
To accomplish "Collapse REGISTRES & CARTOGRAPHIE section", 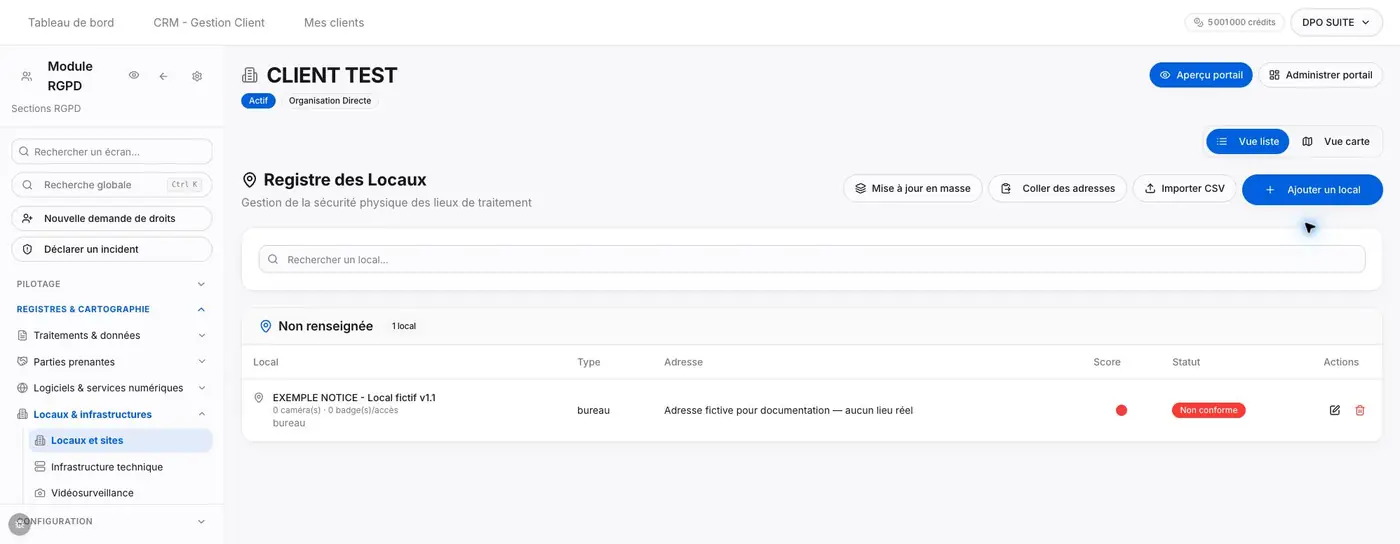I will coord(112,310).
